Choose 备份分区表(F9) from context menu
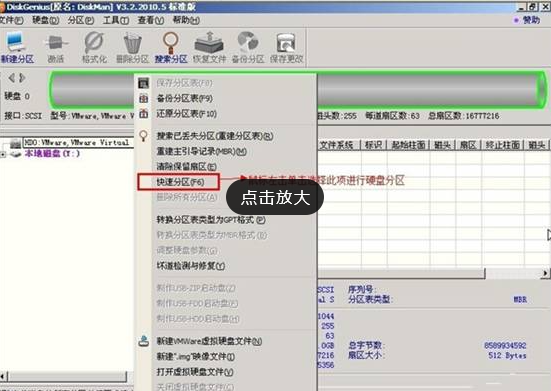The height and width of the screenshot is (391, 551). coord(184,98)
